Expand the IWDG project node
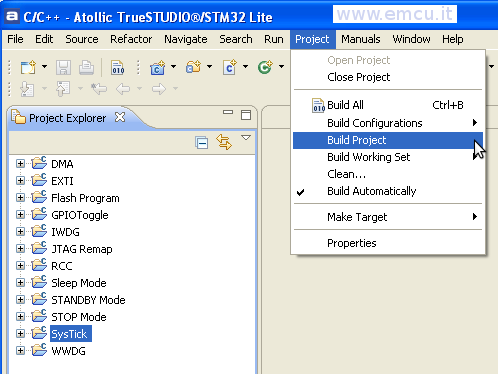 [x=20, y=232]
